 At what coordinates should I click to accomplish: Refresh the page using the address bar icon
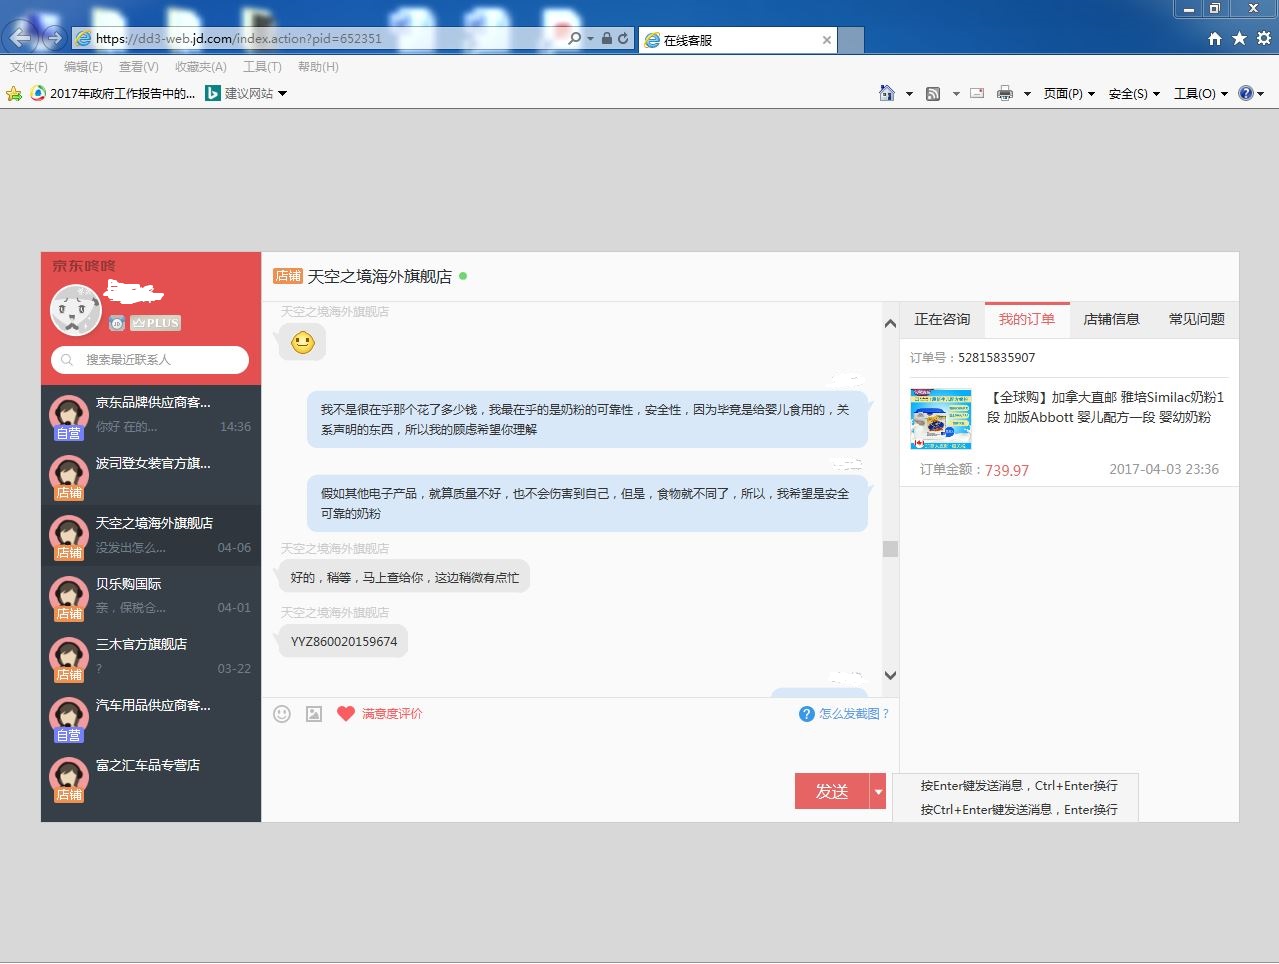[x=623, y=38]
